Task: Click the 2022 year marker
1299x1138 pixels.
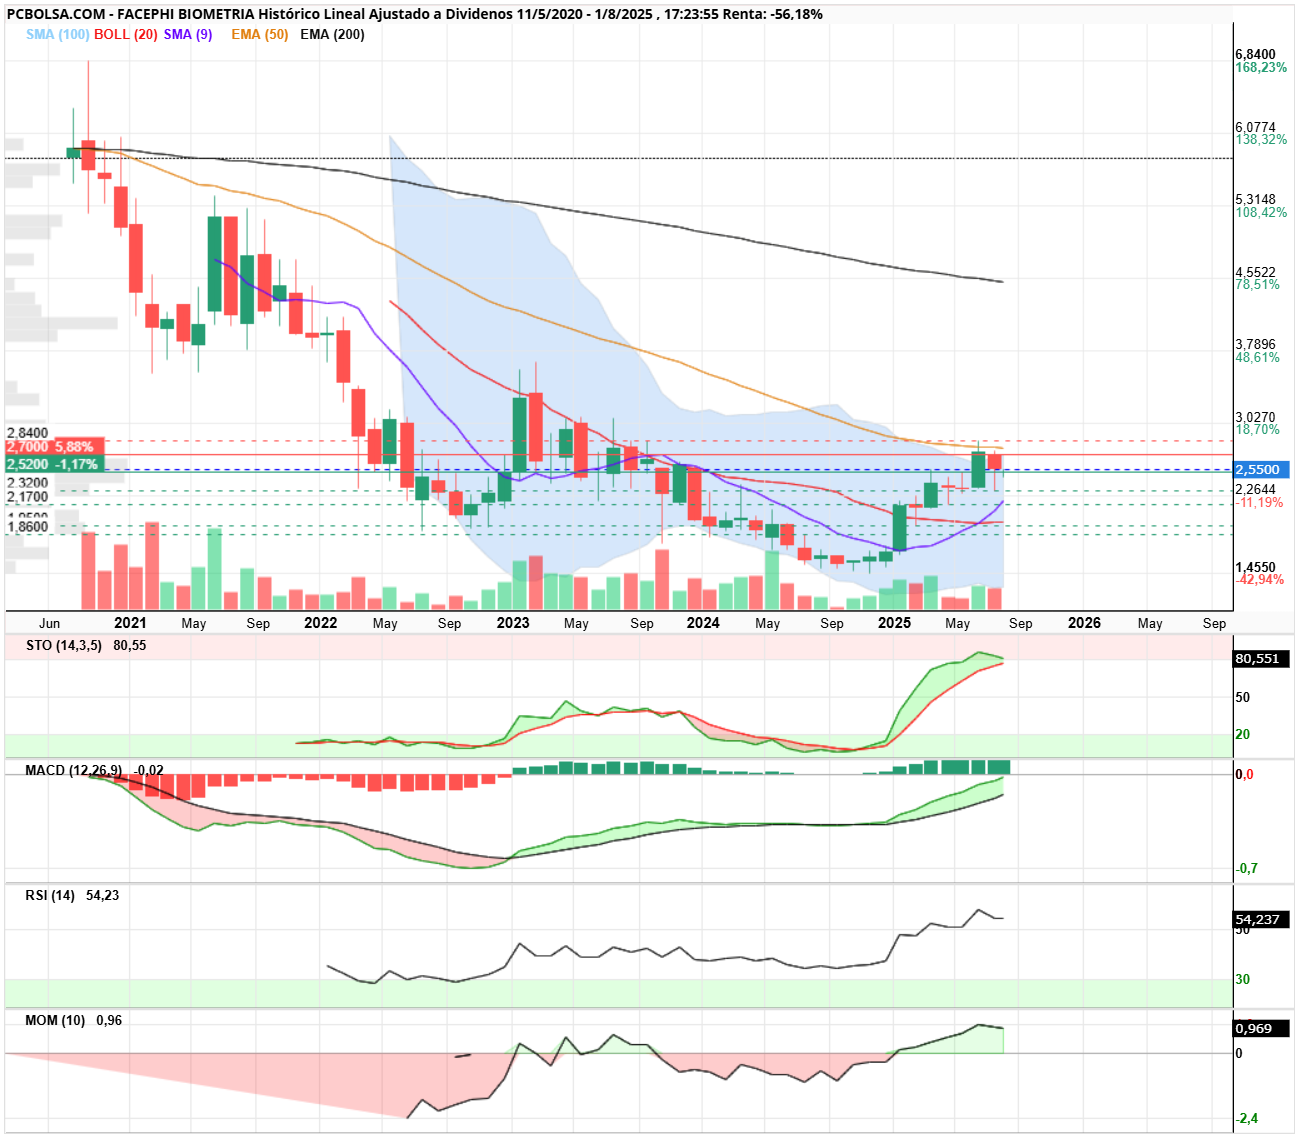Action: [x=321, y=623]
